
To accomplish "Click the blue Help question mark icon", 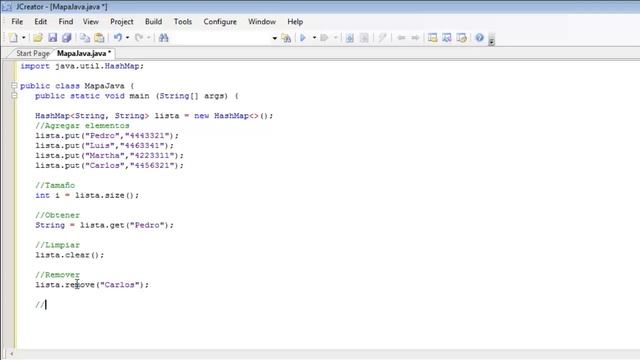I will pos(480,38).
